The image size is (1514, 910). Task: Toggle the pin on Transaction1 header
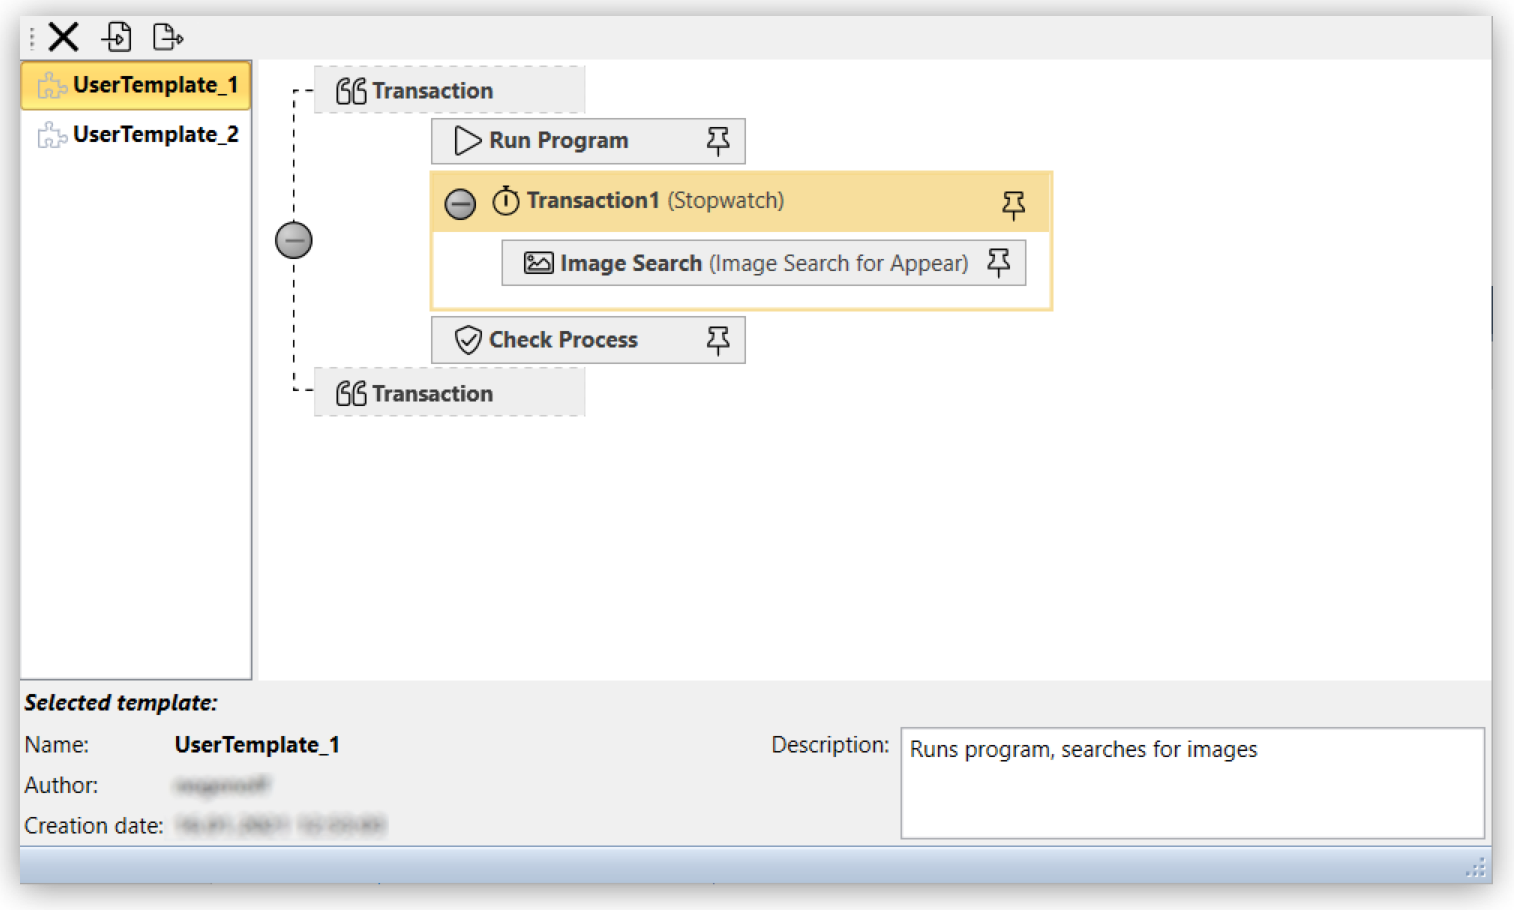1014,205
